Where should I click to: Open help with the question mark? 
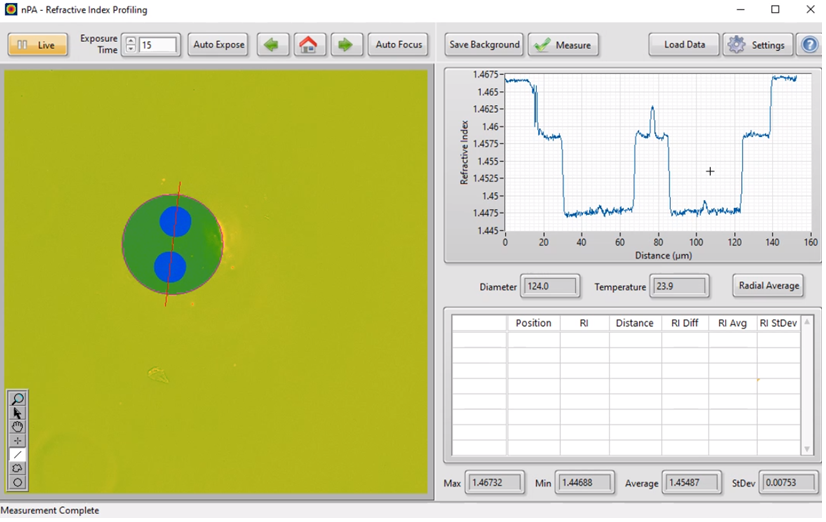coord(809,45)
